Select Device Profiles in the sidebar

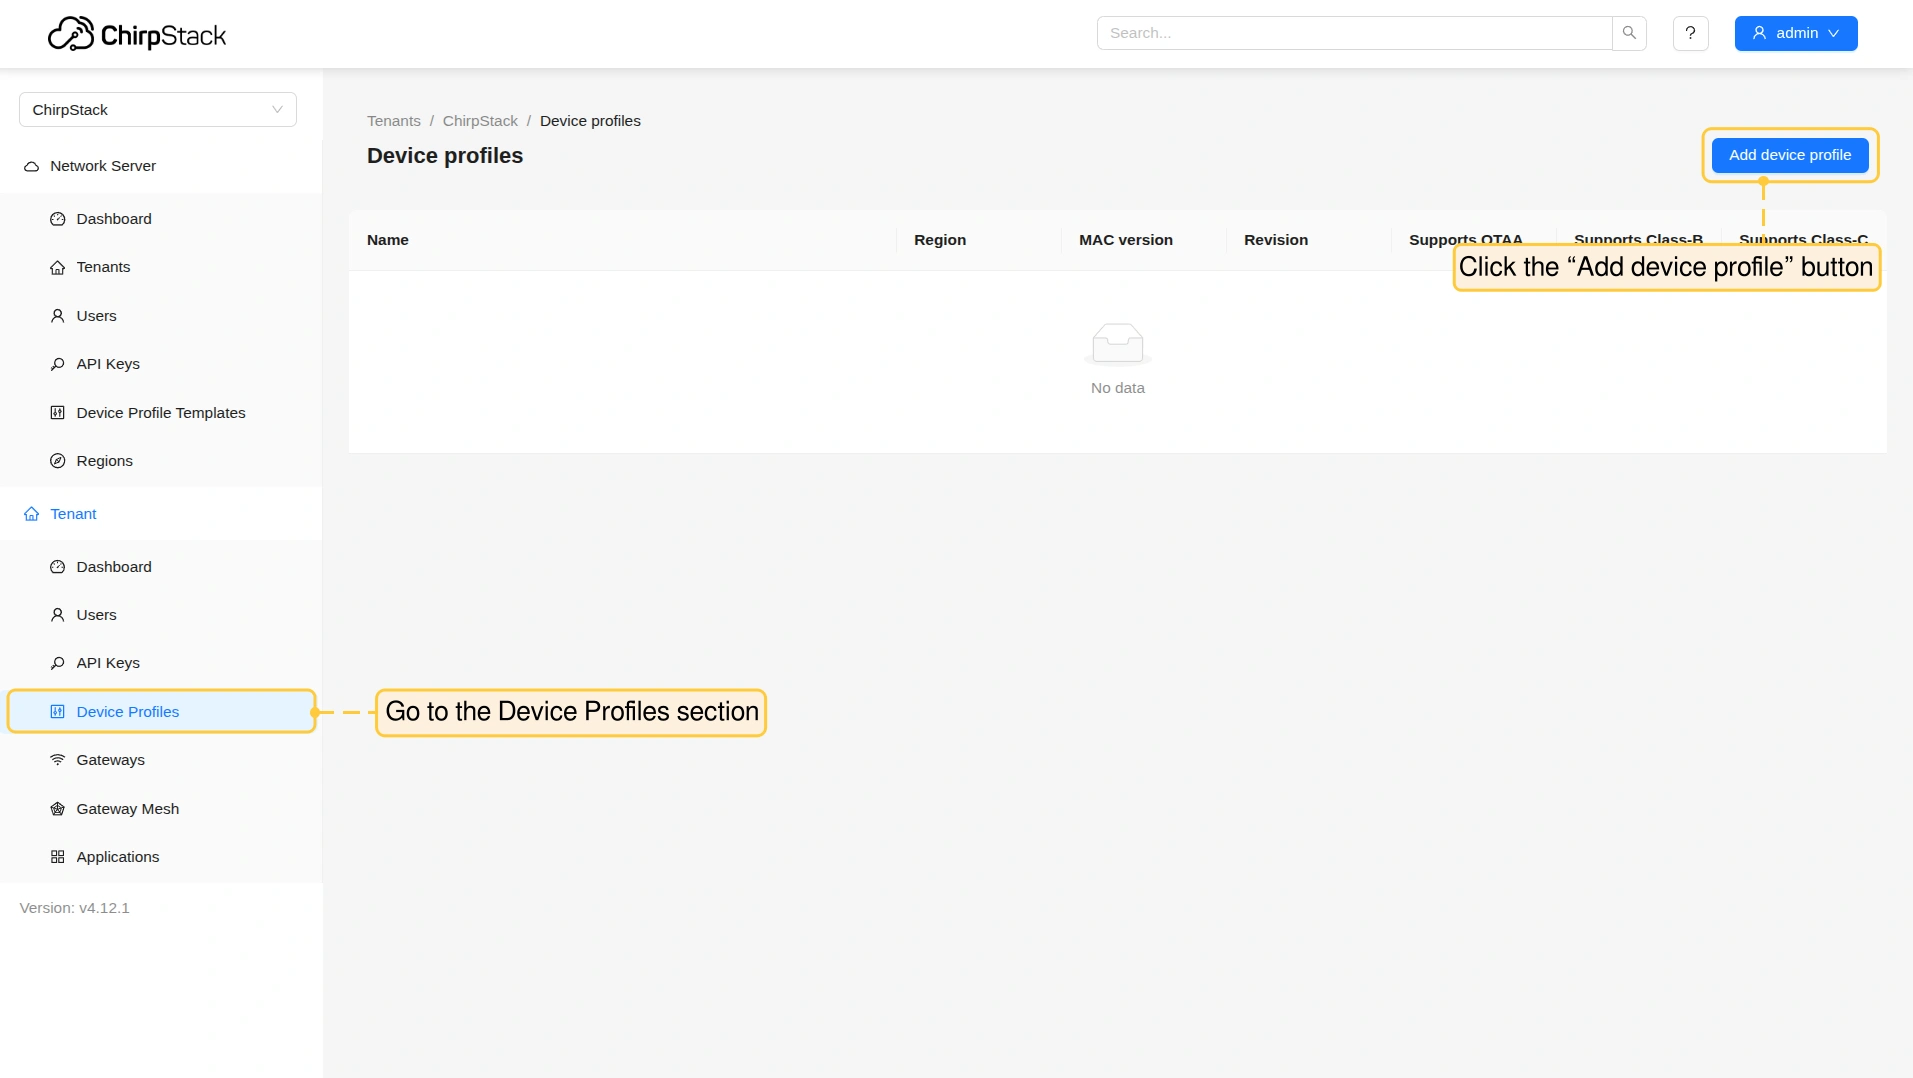[x=128, y=712]
